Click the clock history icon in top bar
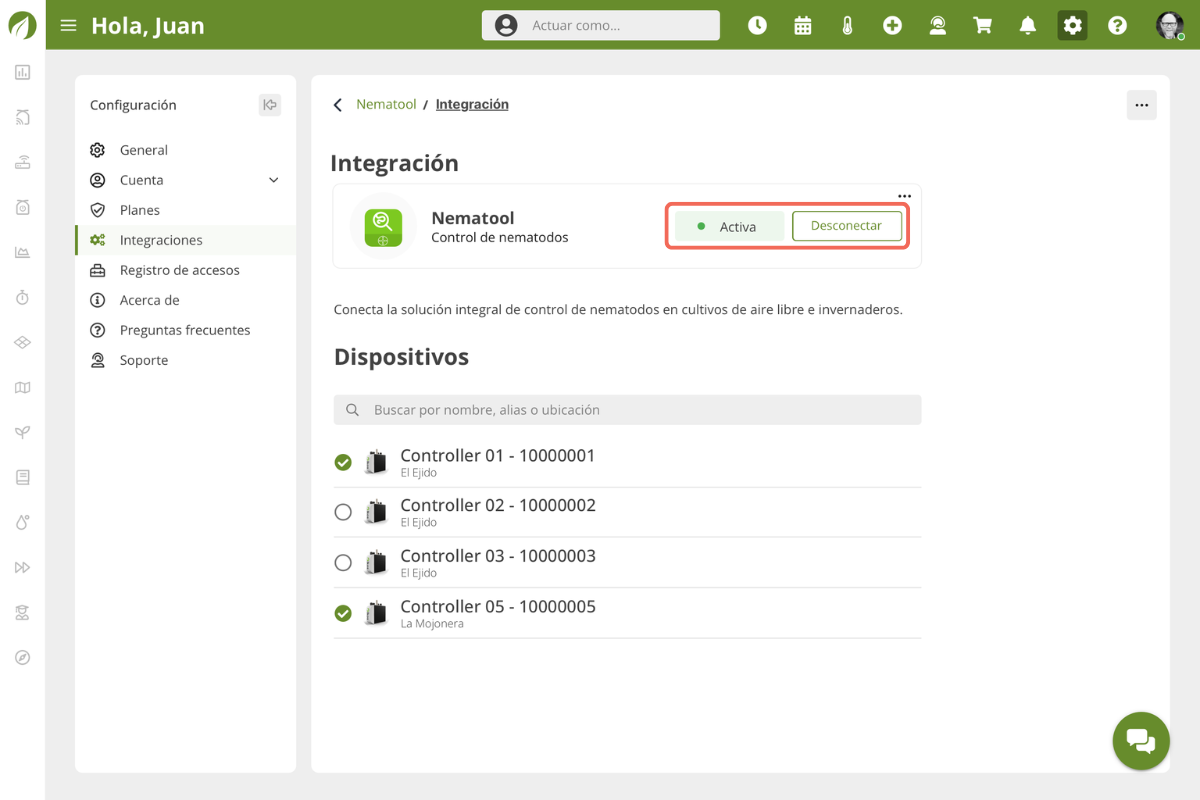 point(757,26)
